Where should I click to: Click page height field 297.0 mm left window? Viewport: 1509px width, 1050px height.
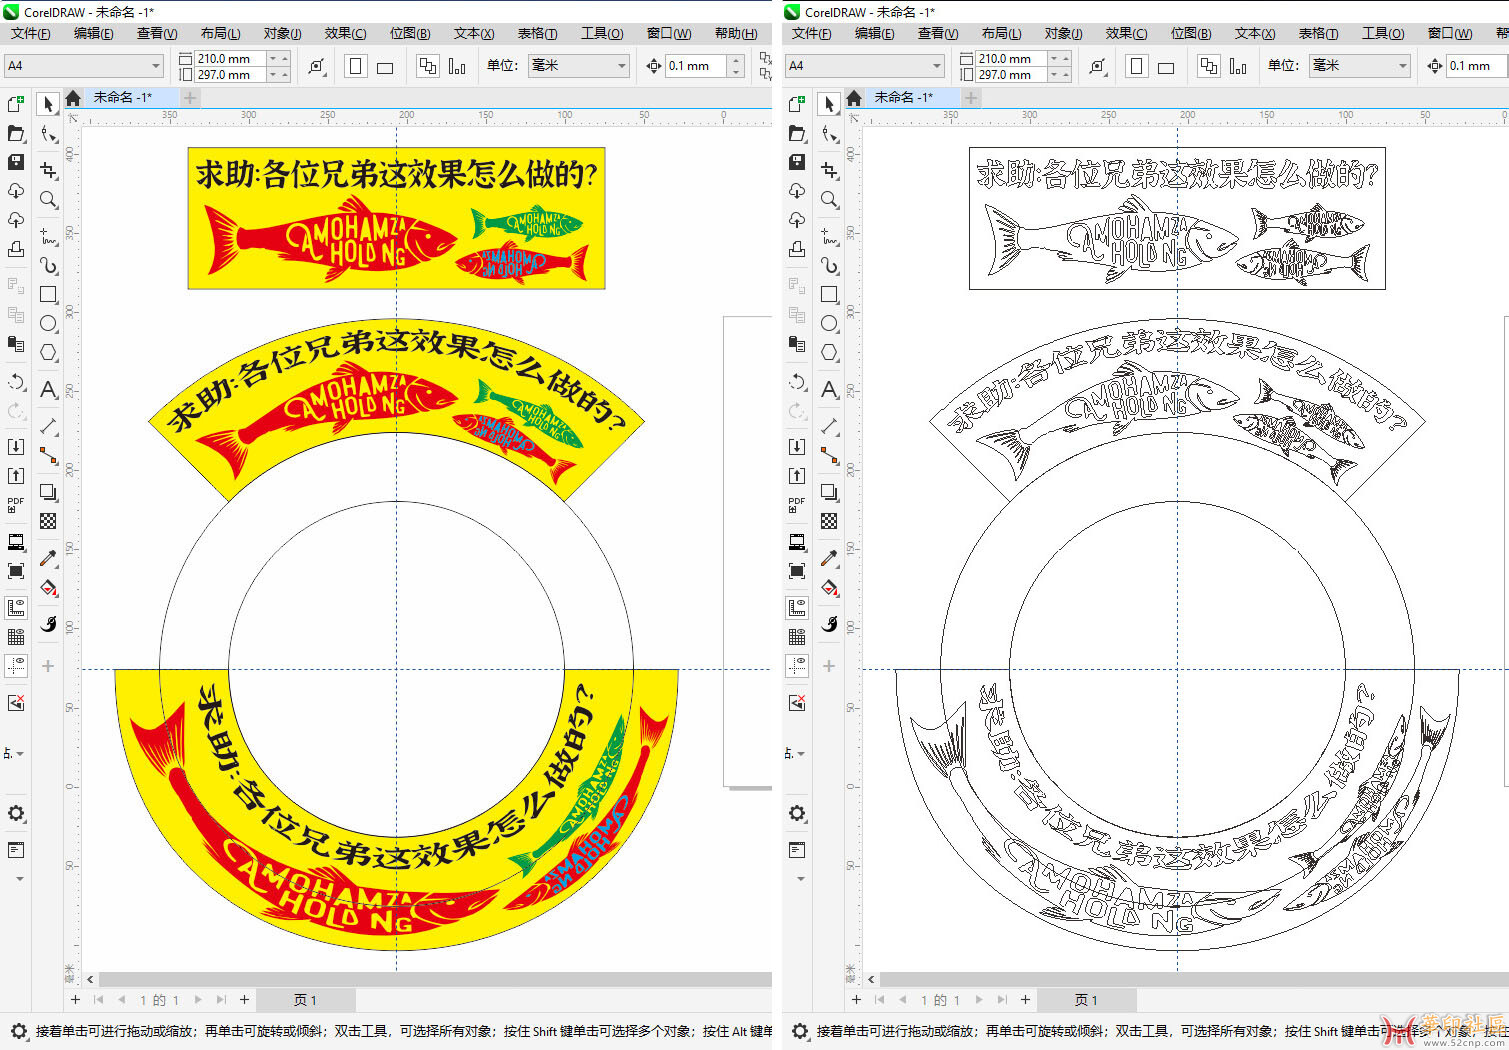click(231, 74)
